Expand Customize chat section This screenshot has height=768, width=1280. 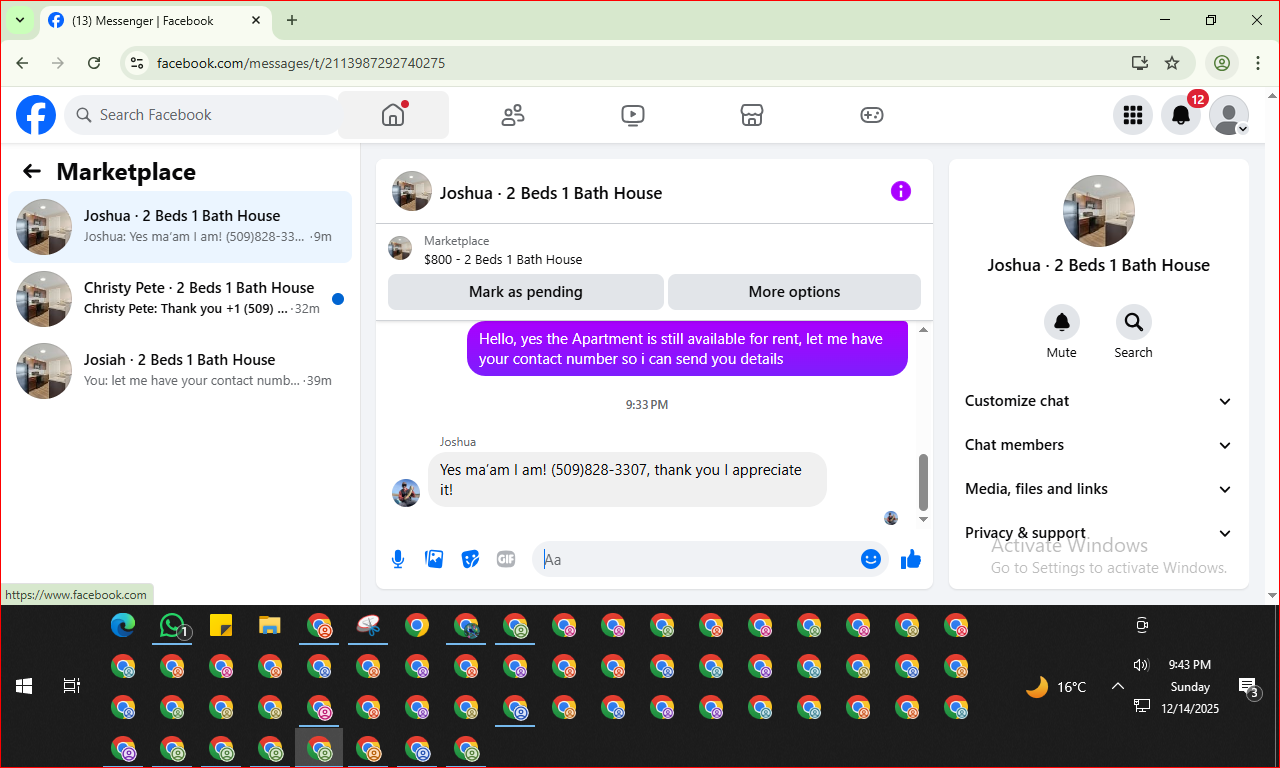(1098, 401)
